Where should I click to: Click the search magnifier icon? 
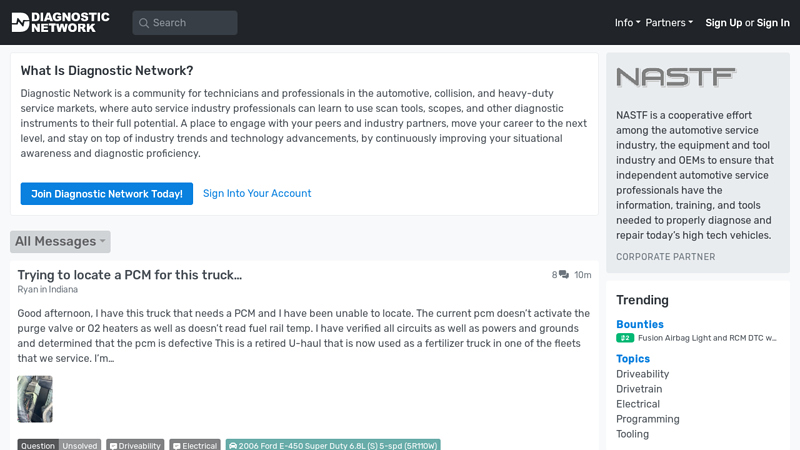click(144, 23)
